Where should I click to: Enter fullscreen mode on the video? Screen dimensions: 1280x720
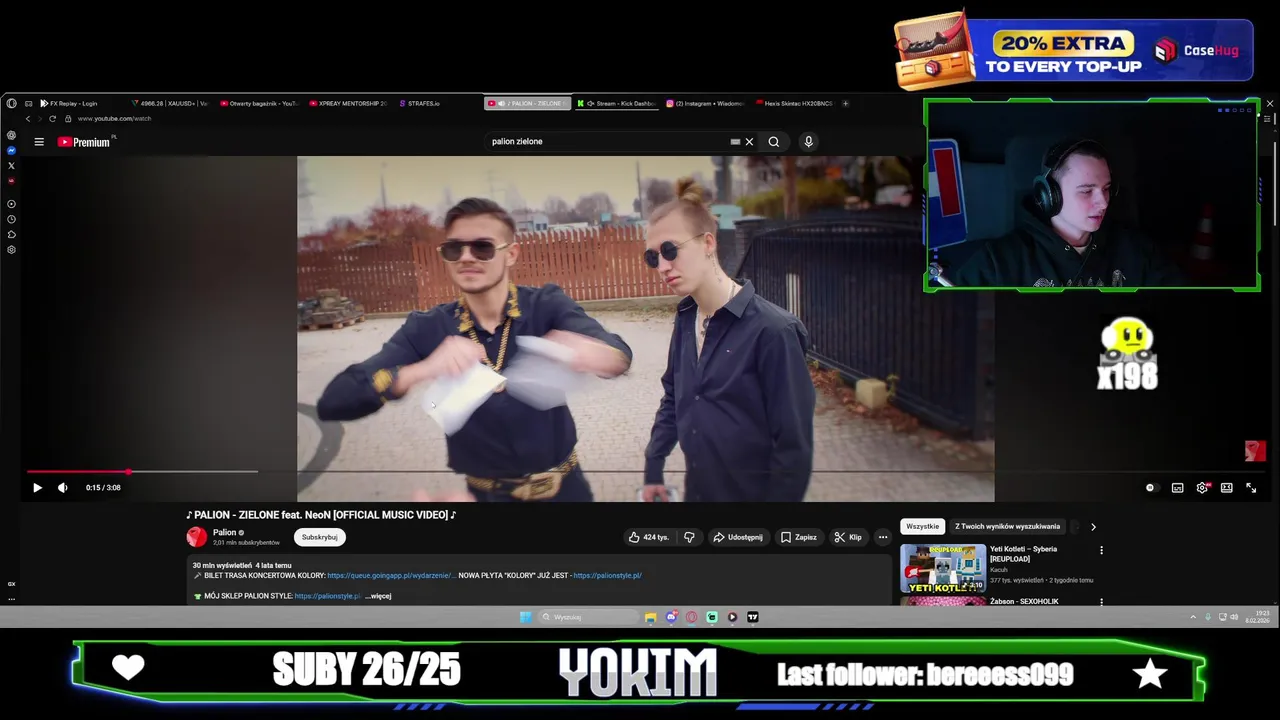(x=1251, y=488)
